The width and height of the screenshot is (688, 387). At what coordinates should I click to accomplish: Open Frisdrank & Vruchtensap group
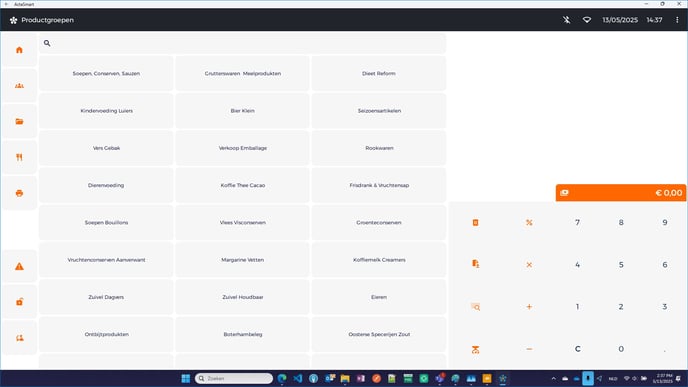click(379, 185)
